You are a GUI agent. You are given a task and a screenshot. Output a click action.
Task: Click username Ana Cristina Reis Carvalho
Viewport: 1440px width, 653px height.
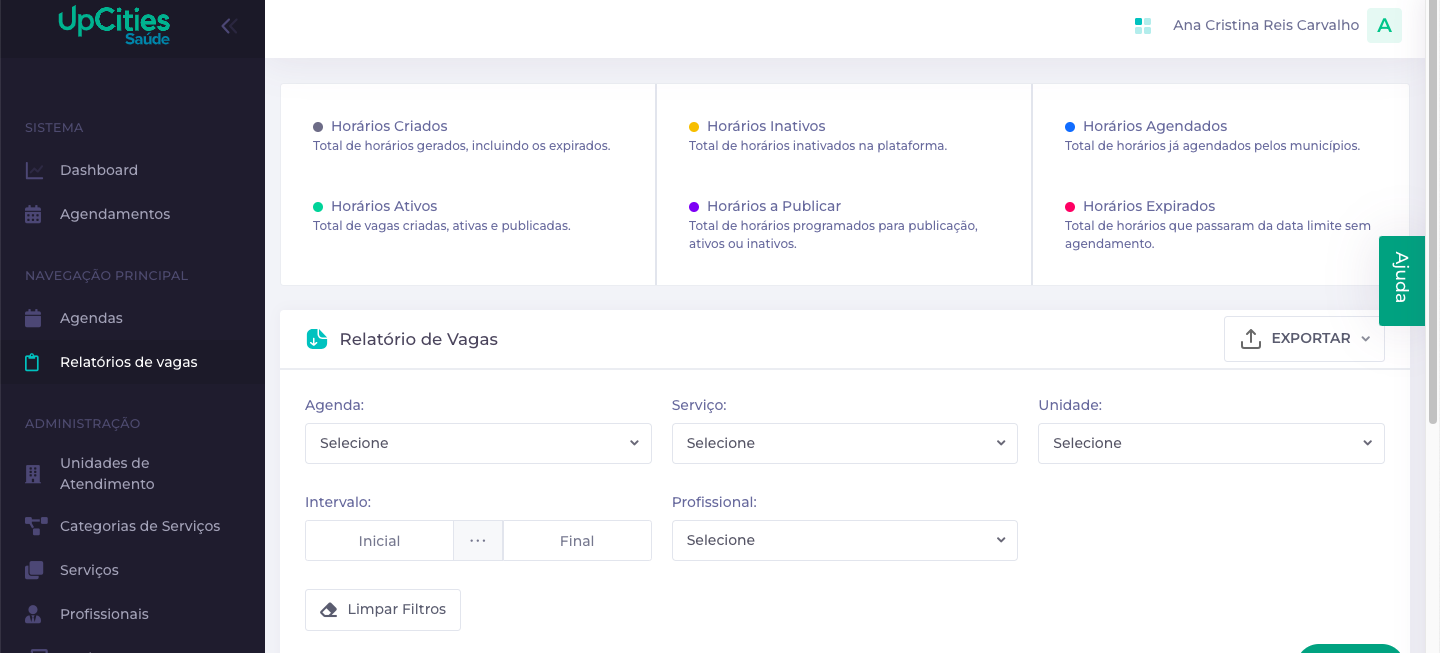pos(1266,26)
